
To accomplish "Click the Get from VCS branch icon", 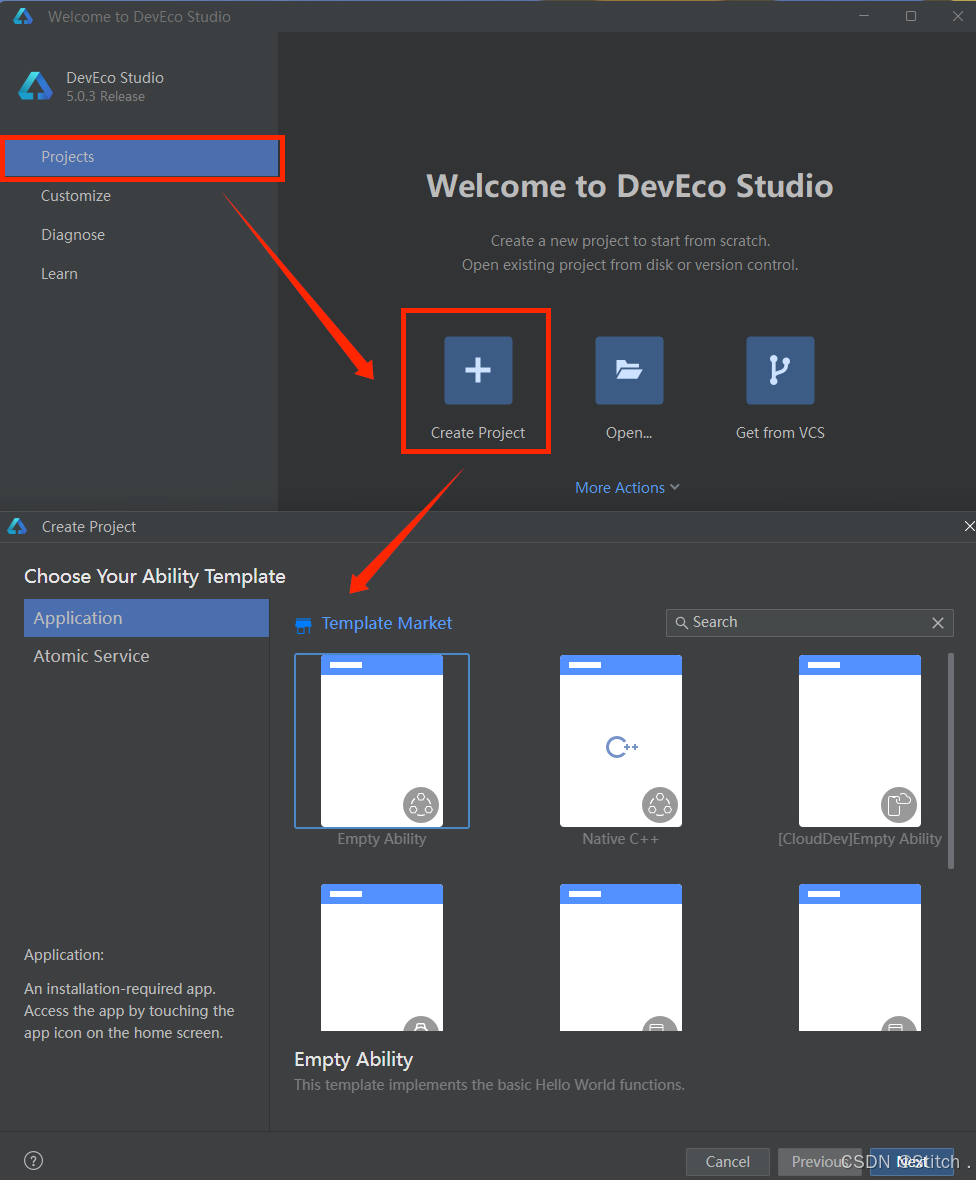I will pos(780,370).
